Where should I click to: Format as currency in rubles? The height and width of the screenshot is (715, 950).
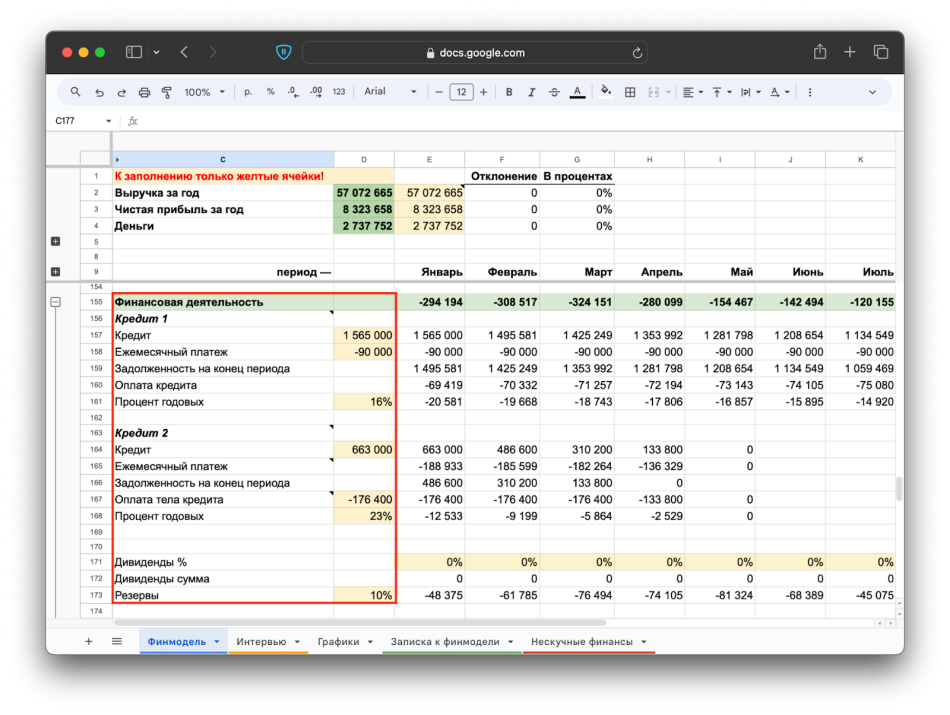[x=248, y=92]
